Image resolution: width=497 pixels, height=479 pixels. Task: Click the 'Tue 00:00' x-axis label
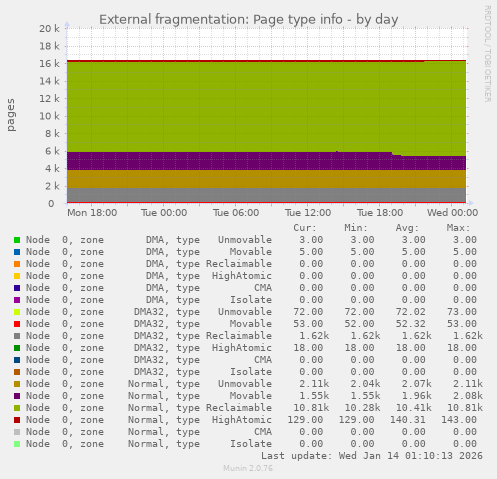coord(164,213)
